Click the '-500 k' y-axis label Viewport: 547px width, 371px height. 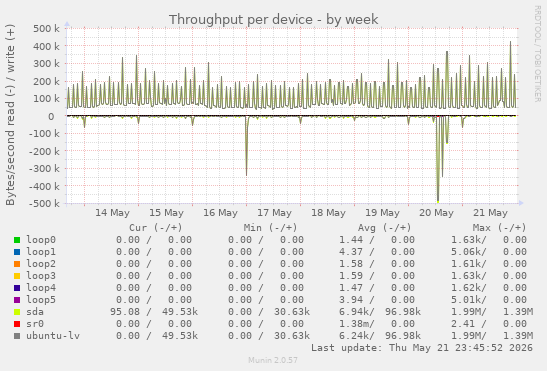44,203
